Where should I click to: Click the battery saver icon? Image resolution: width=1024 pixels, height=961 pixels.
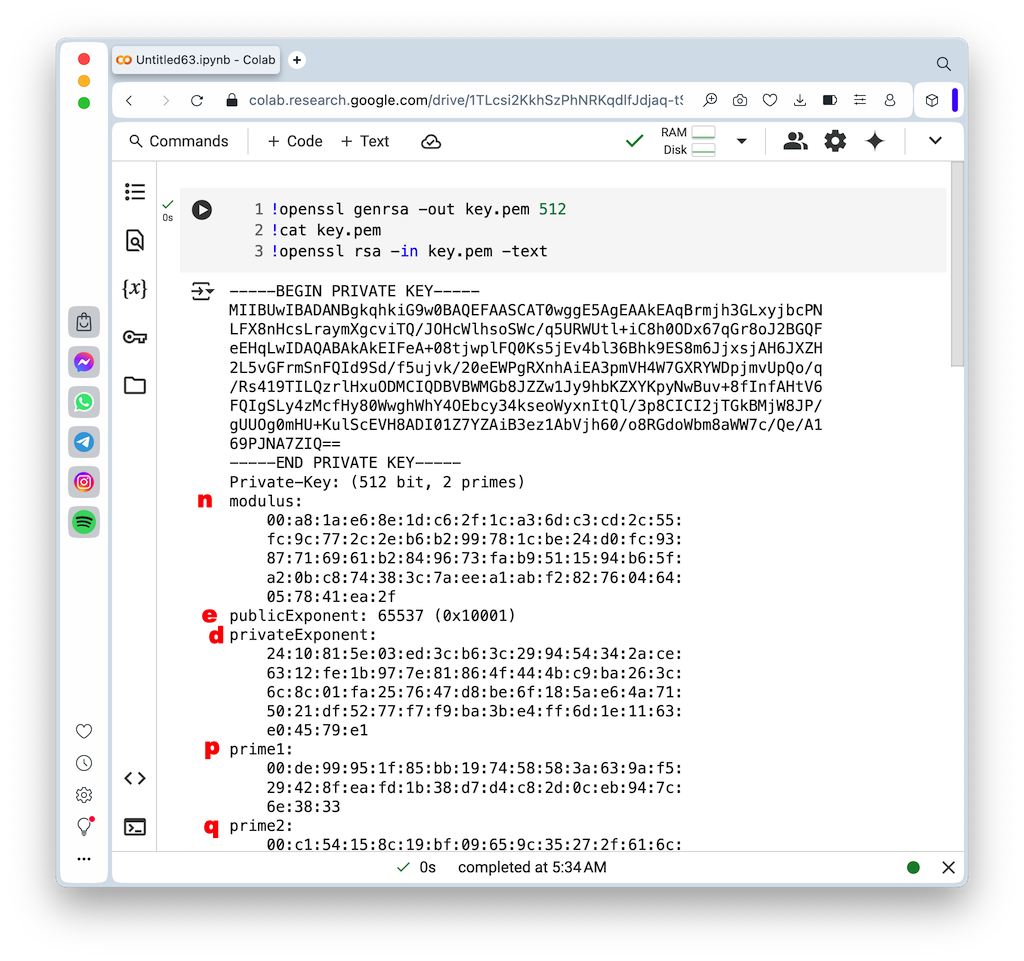830,101
